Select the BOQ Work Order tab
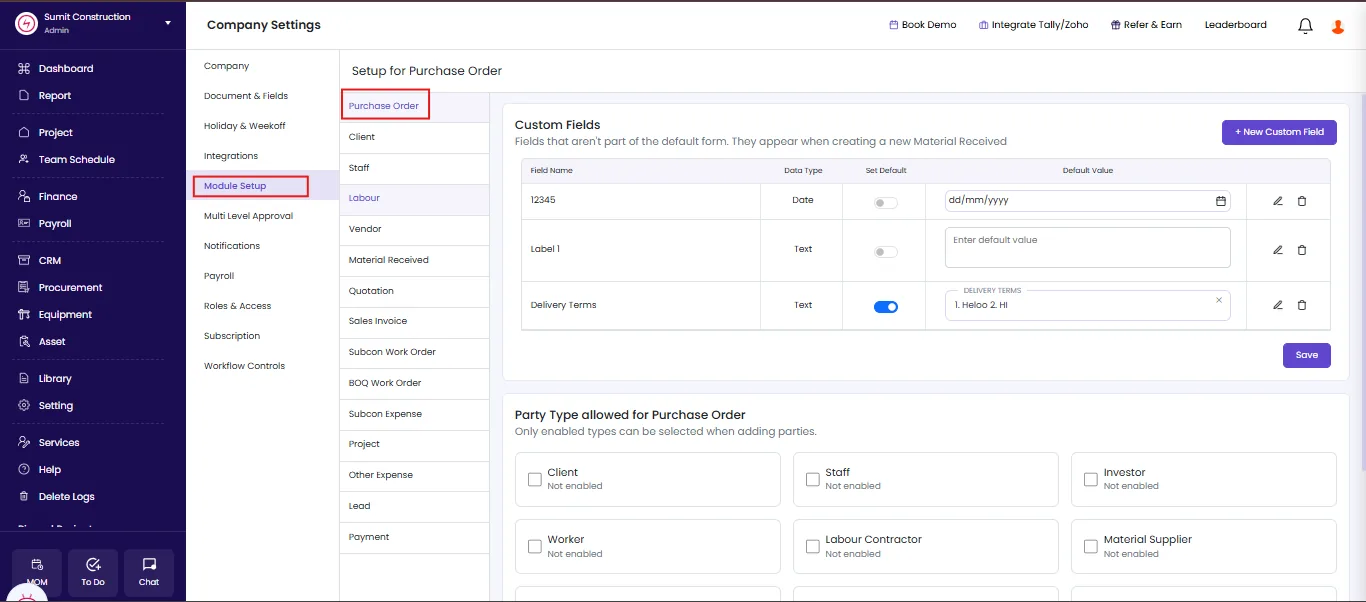Screen dimensions: 1366x602 tap(415, 383)
